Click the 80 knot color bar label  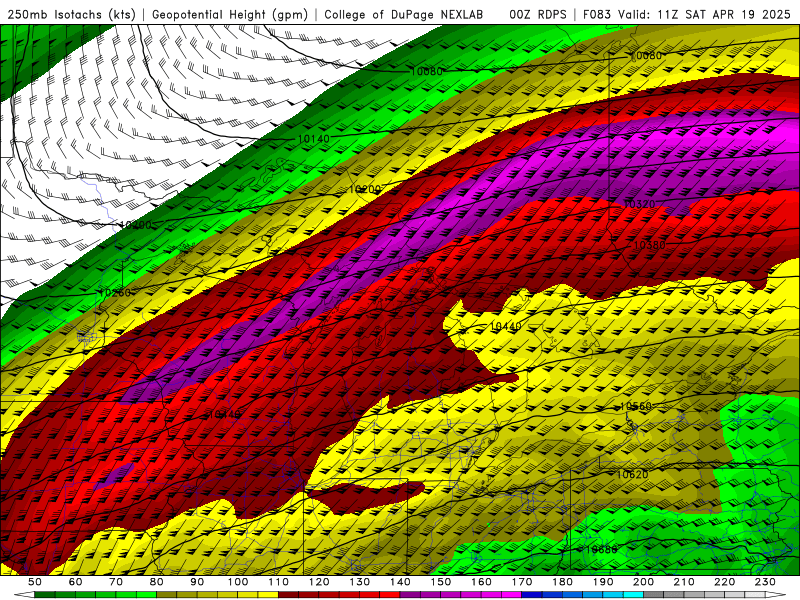(x=156, y=582)
